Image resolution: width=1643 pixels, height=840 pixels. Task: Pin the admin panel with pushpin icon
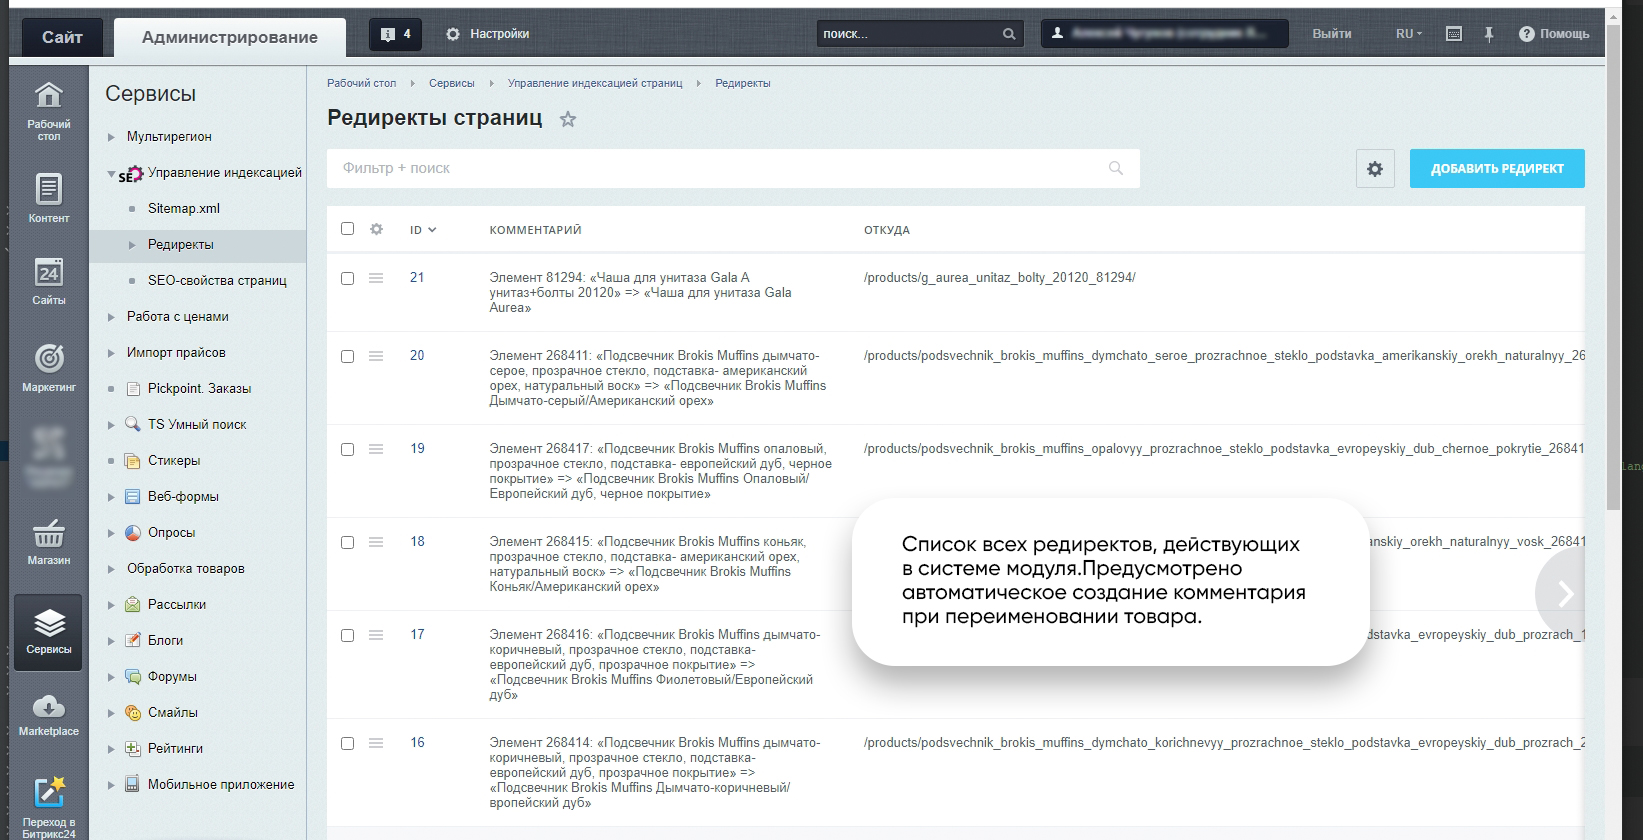(x=1488, y=34)
